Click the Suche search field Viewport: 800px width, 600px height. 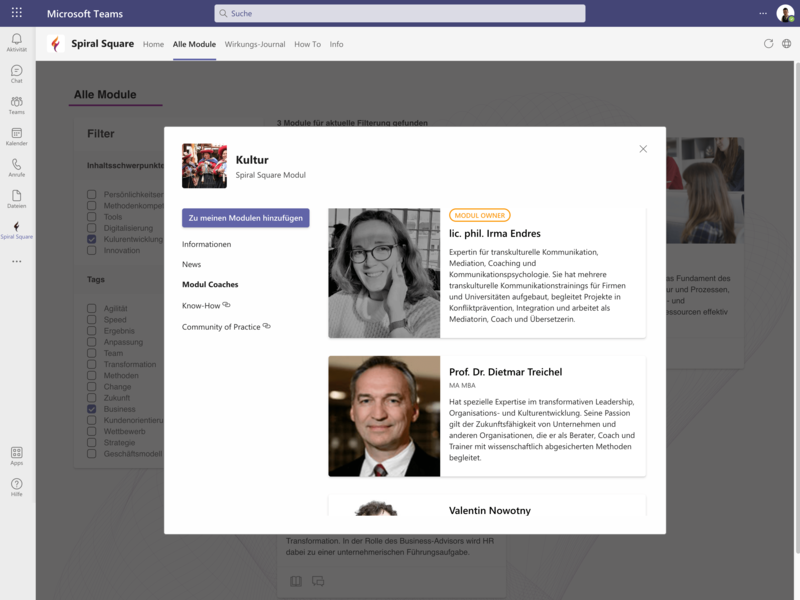click(400, 13)
